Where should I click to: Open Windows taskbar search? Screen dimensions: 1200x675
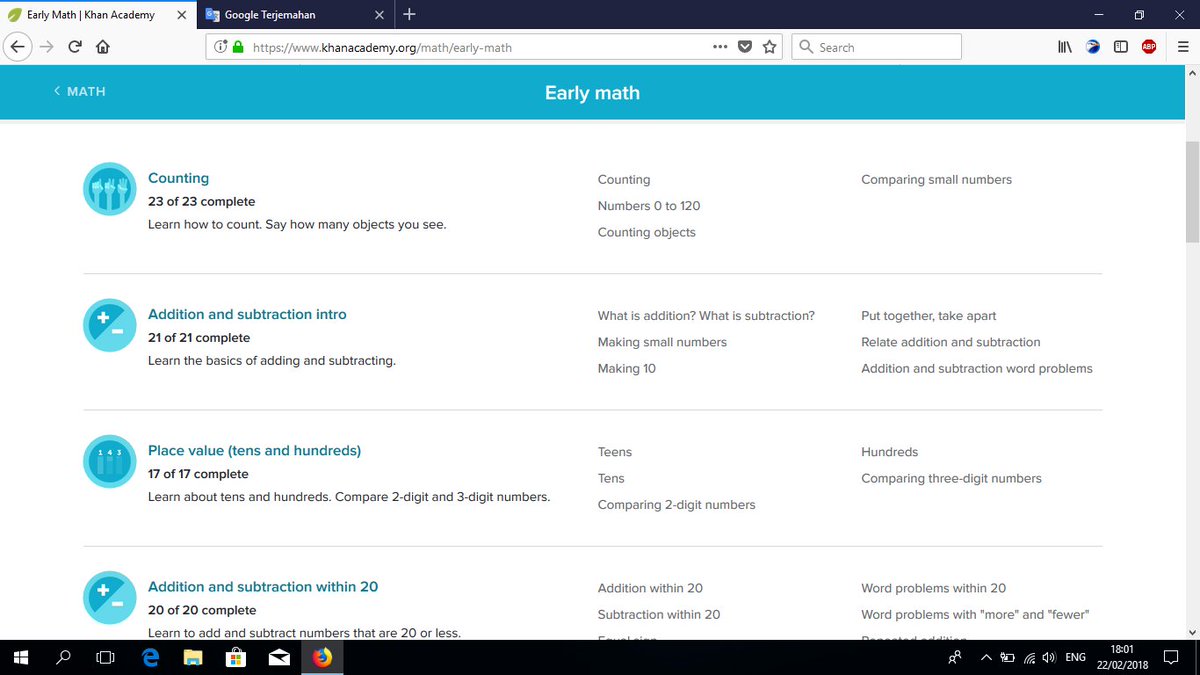point(63,657)
